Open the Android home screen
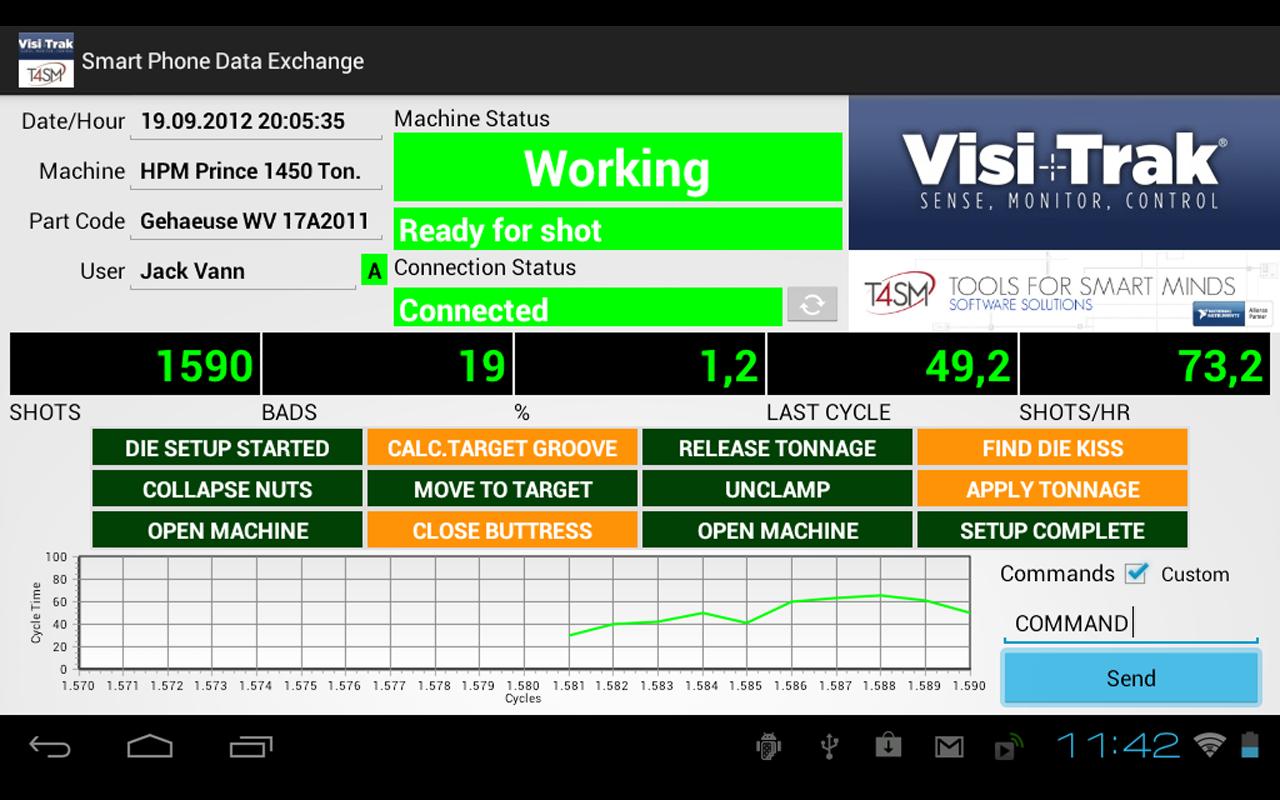 [x=150, y=746]
